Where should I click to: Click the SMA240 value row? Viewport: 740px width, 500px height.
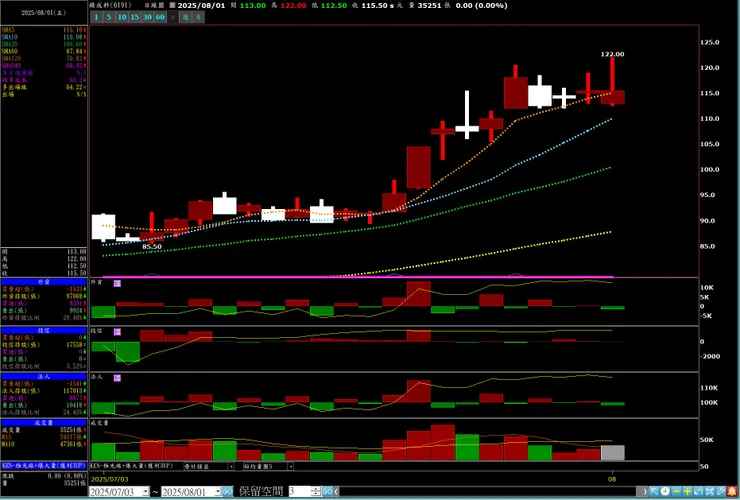[x=44, y=66]
